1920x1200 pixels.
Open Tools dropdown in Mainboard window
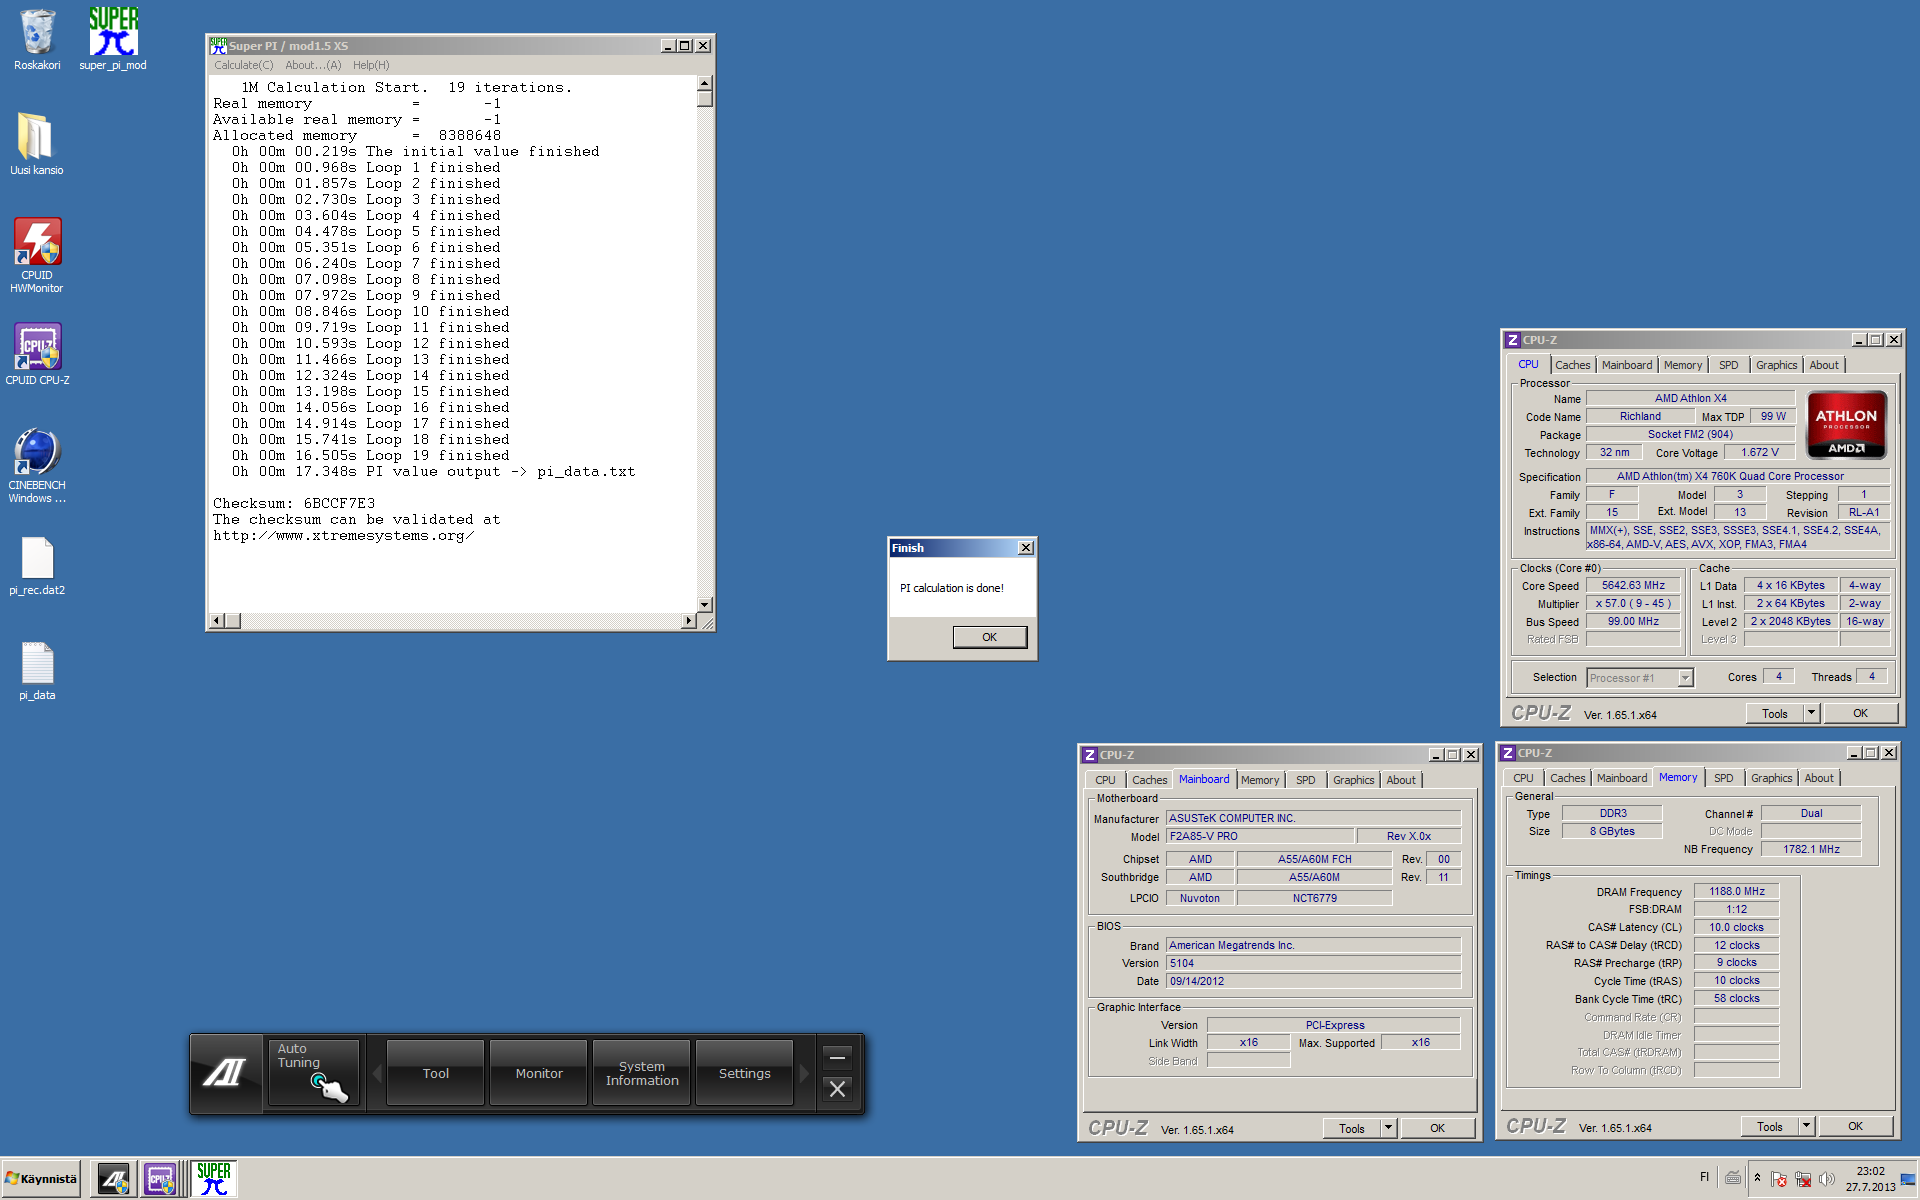(x=1388, y=1128)
